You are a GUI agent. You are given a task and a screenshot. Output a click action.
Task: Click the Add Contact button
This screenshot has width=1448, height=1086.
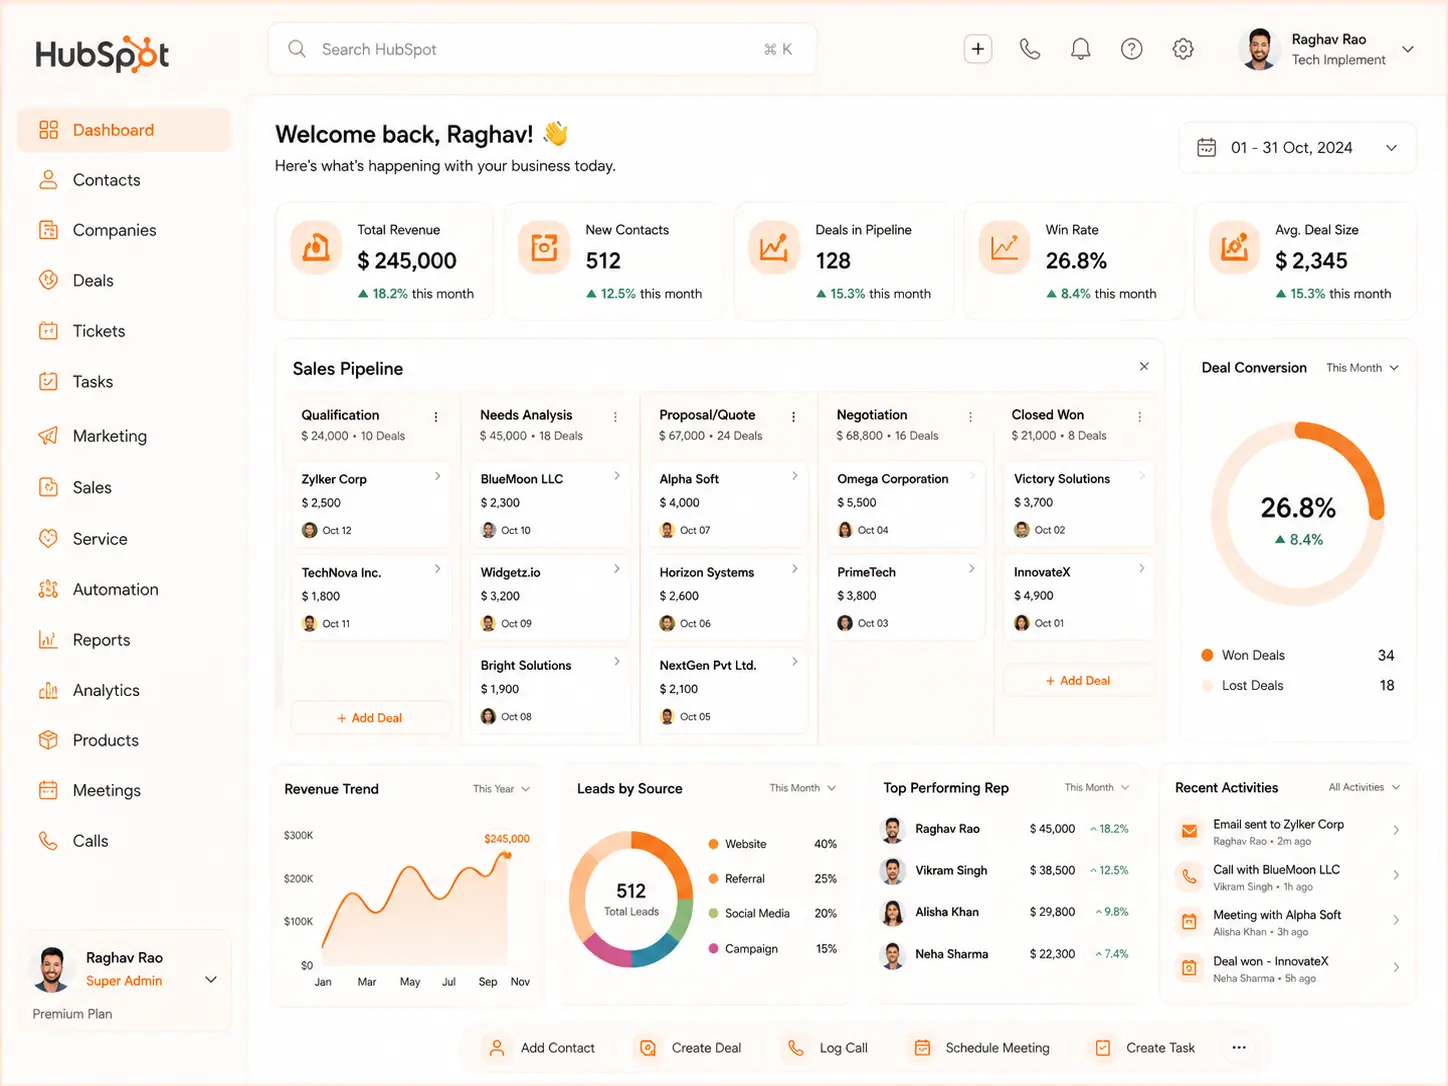541,1048
